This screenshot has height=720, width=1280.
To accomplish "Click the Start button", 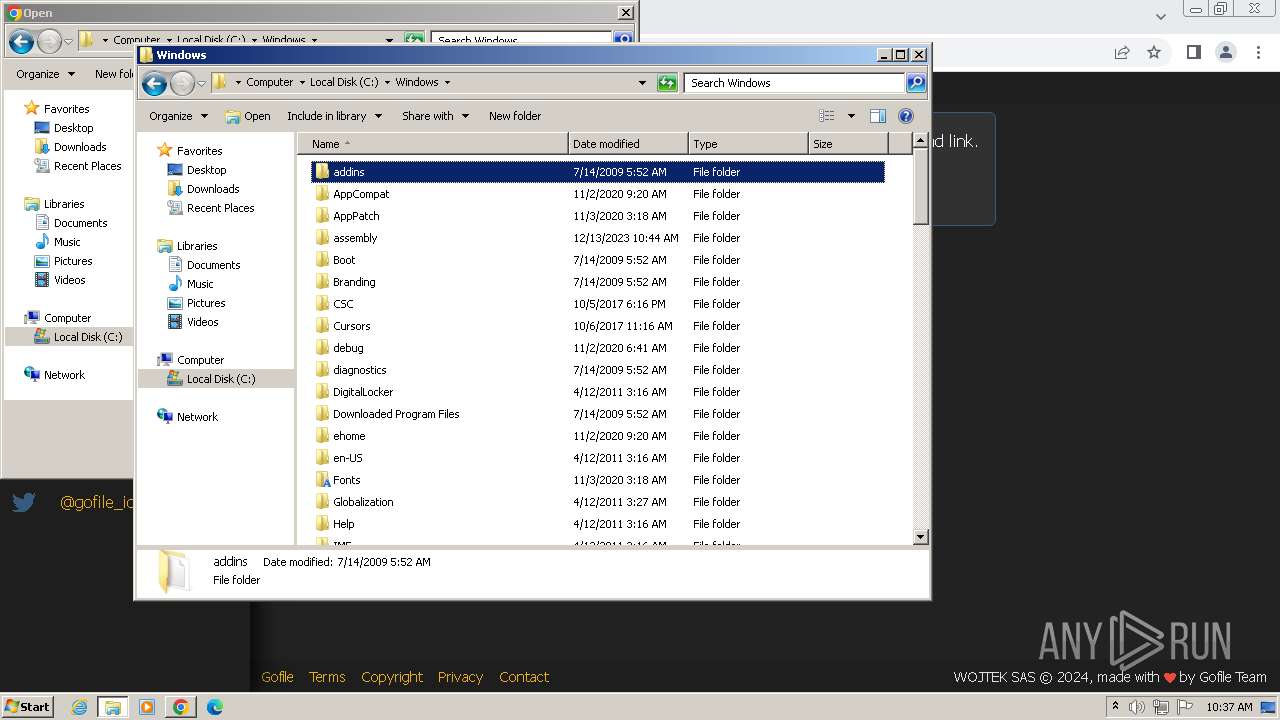I will tap(28, 707).
